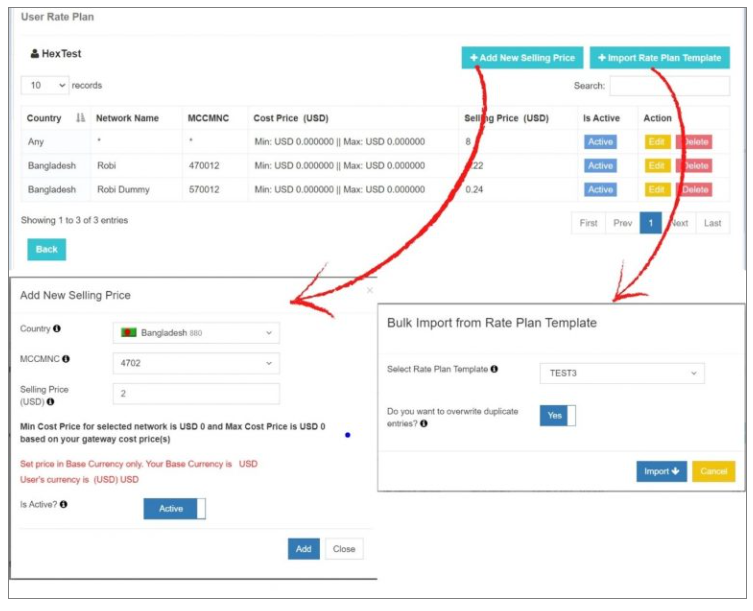Click the Network Name column header
The height and width of the screenshot is (611, 753).
tap(127, 118)
